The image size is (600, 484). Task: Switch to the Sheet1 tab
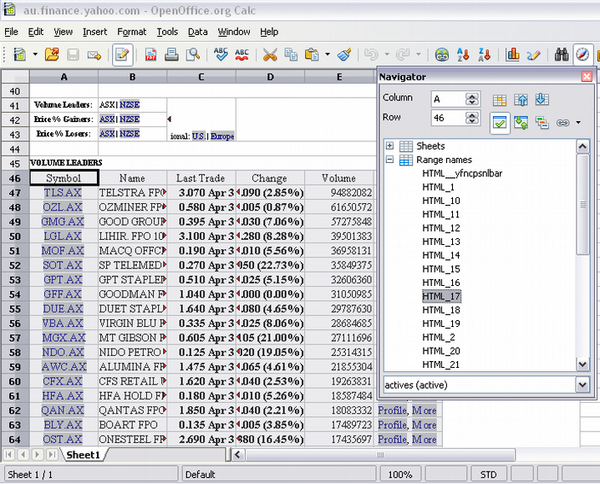tap(83, 455)
